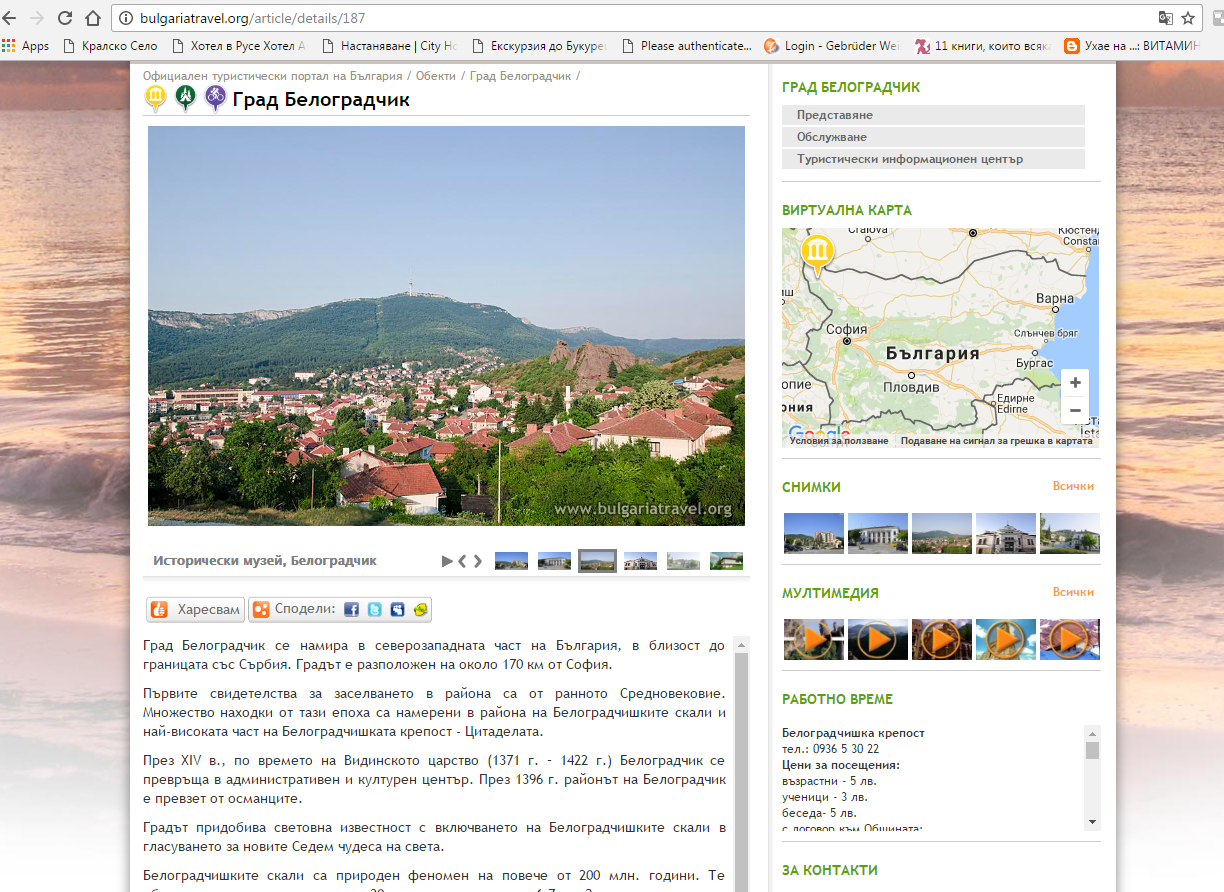Select the first photo thumbnail under СНИМКИ
This screenshot has height=892, width=1224.
pos(813,534)
